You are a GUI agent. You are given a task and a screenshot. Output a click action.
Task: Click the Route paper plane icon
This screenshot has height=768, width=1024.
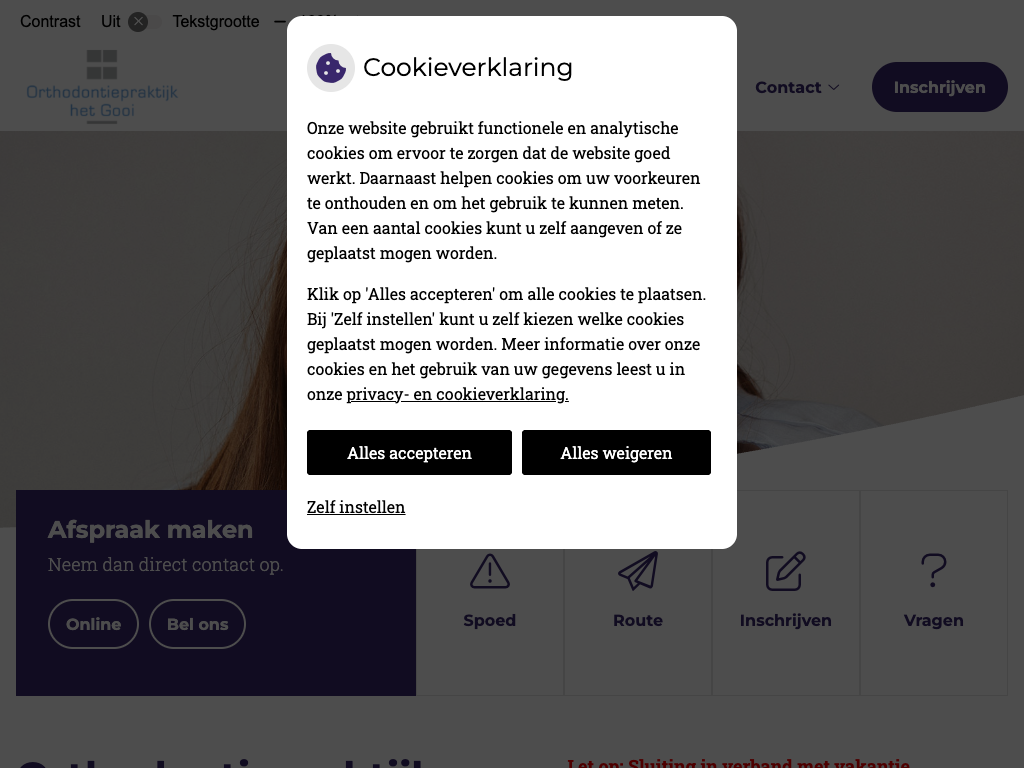(638, 571)
